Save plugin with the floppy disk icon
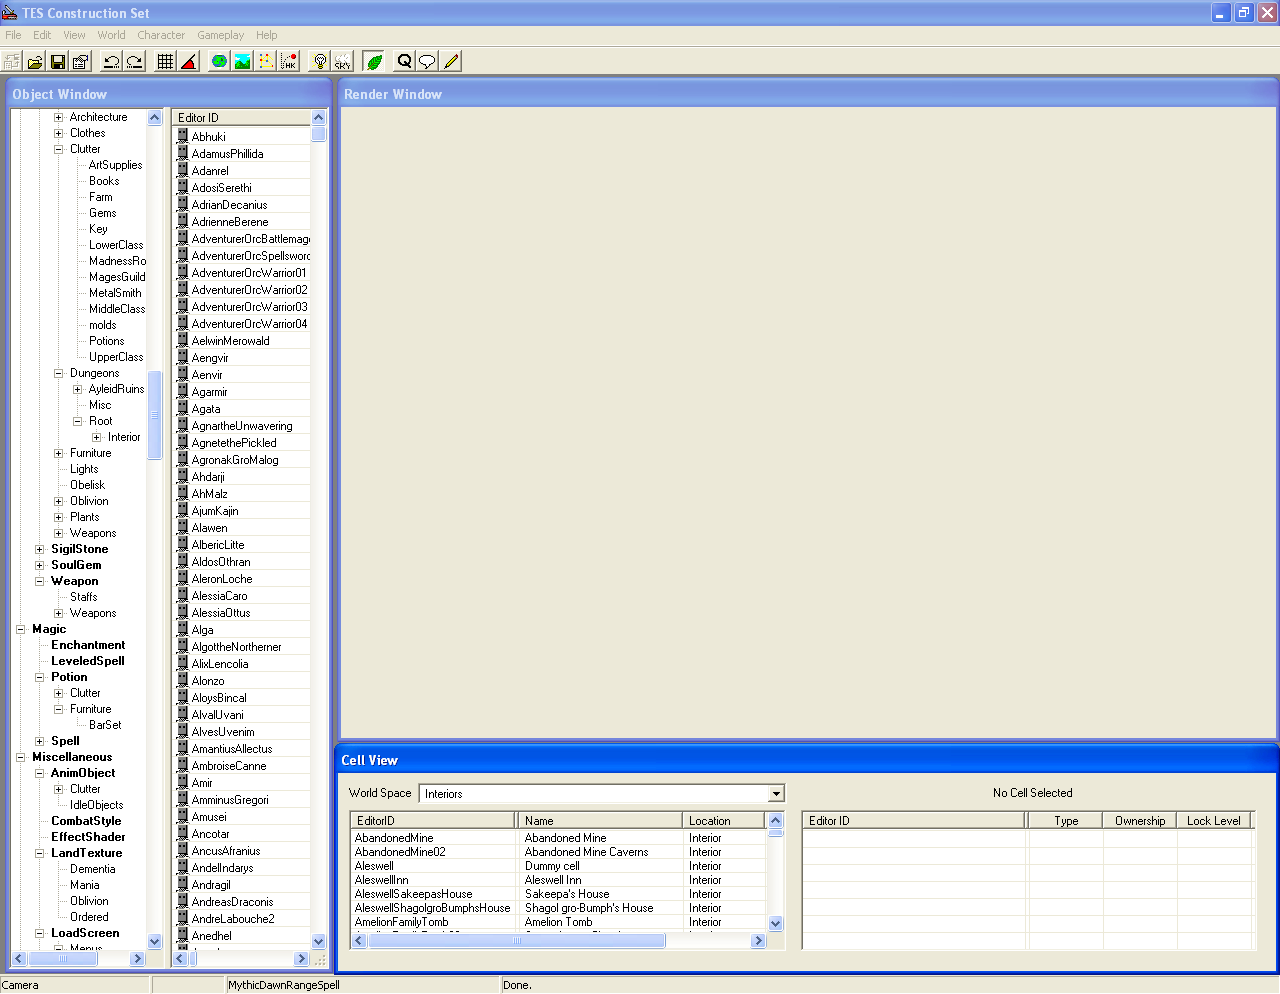The height and width of the screenshot is (994, 1280). click(58, 61)
